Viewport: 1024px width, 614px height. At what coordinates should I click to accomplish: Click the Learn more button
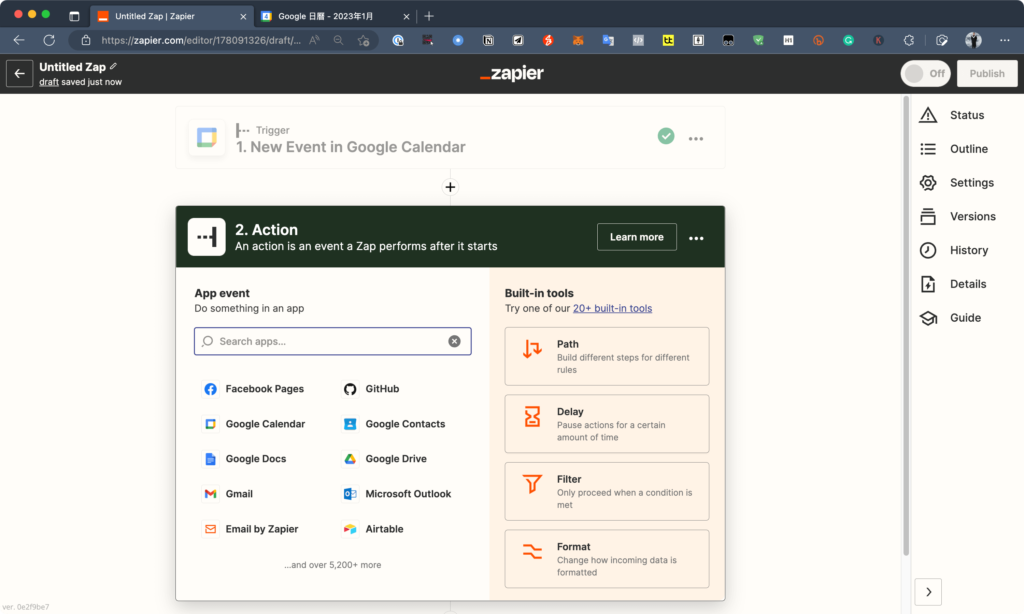(637, 237)
